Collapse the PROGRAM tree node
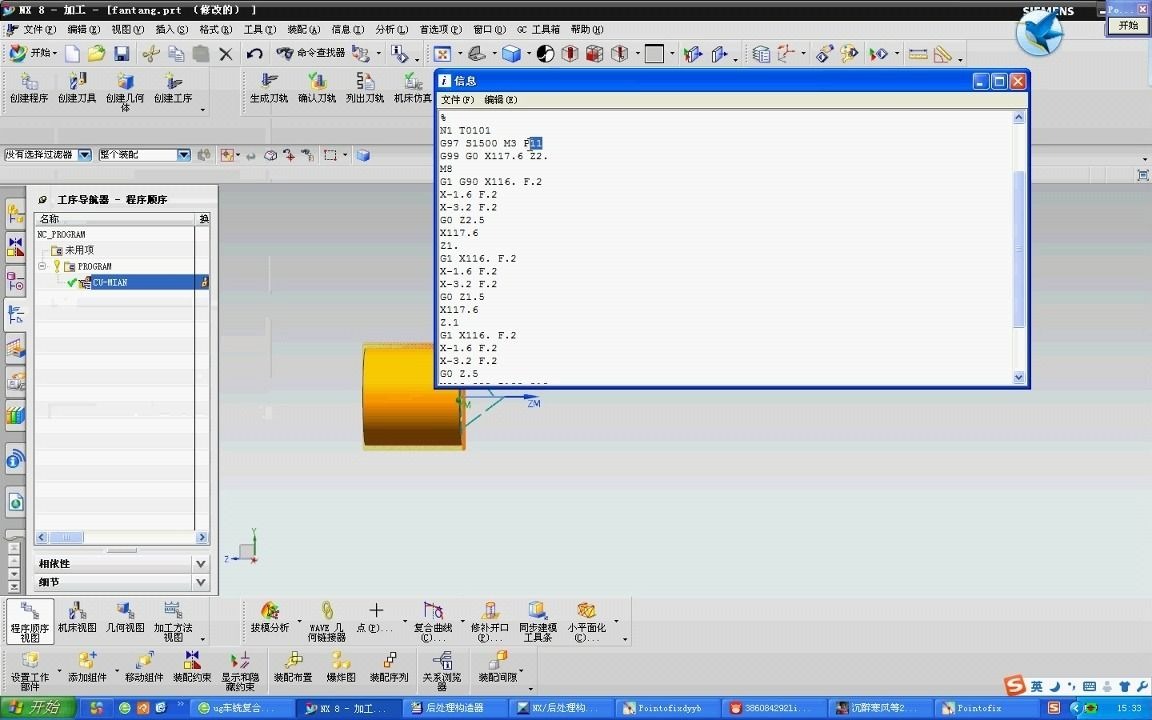Image resolution: width=1152 pixels, height=720 pixels. [x=43, y=266]
